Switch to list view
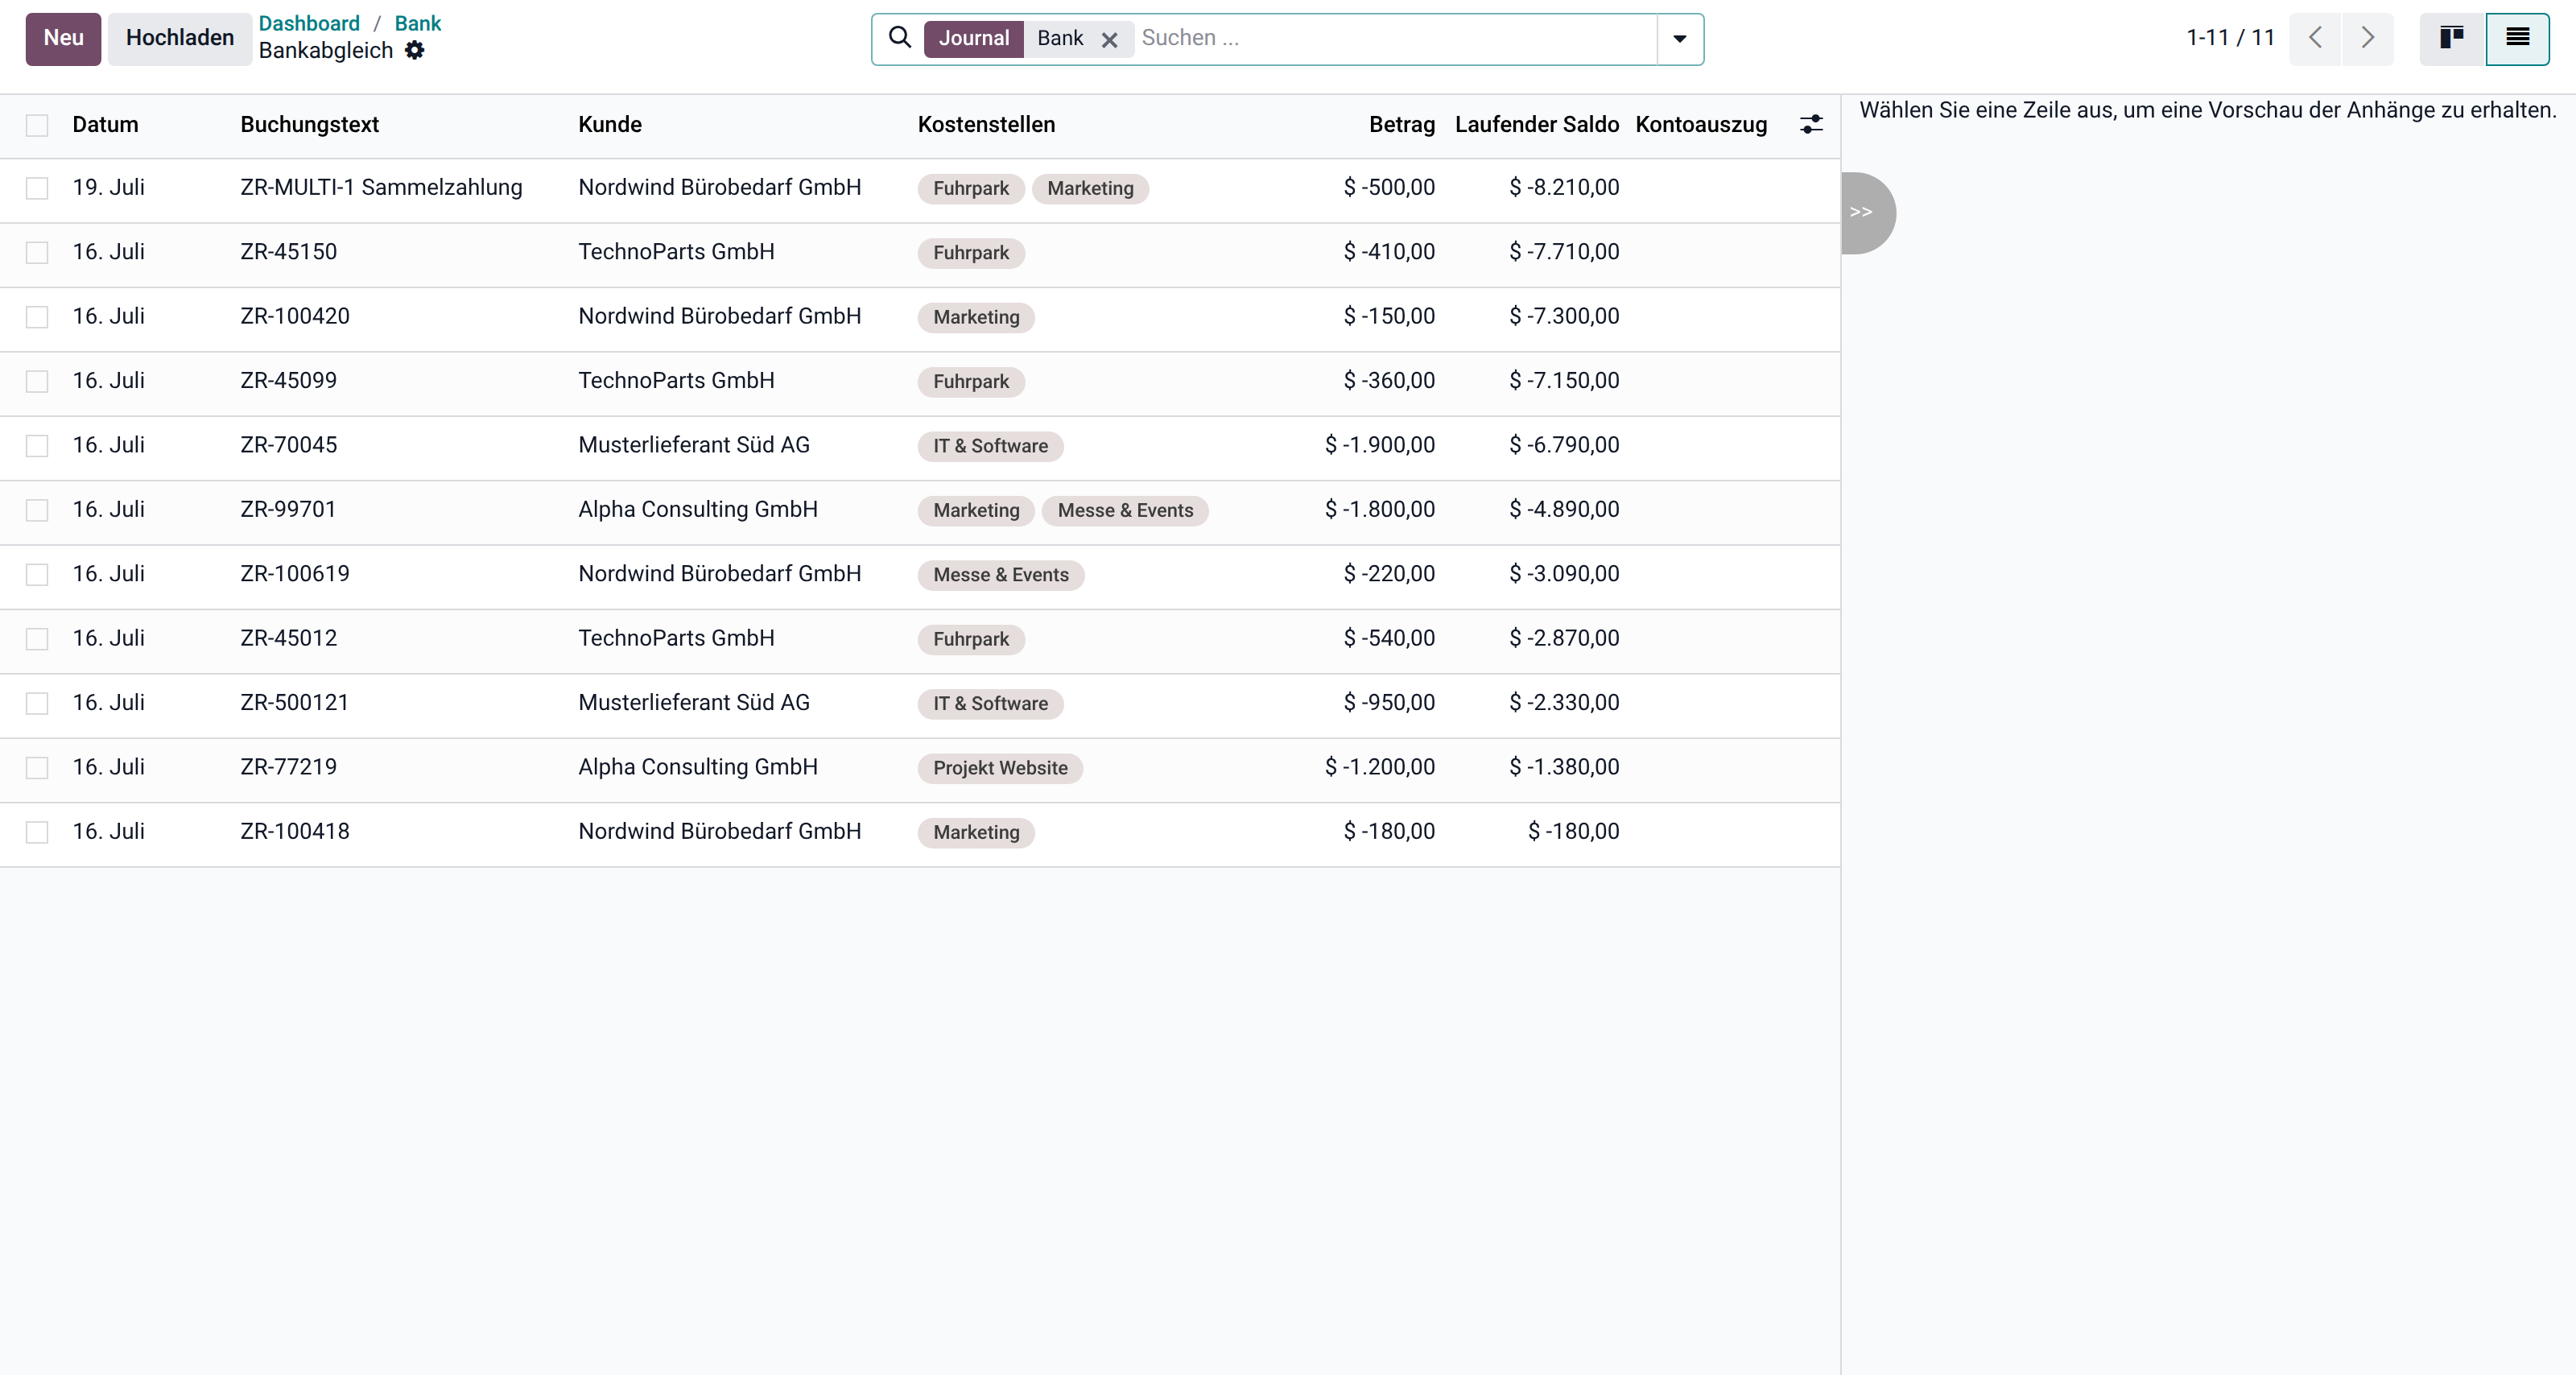The image size is (2576, 1375). (x=2518, y=38)
